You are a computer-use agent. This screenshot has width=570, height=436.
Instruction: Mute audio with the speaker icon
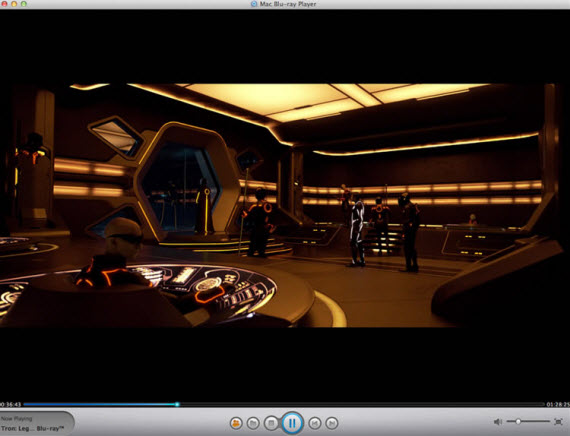498,422
